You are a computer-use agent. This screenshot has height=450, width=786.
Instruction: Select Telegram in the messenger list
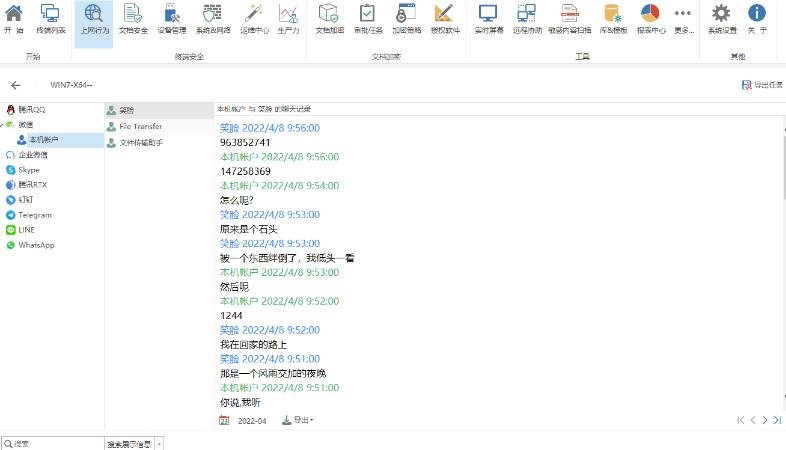(x=34, y=215)
